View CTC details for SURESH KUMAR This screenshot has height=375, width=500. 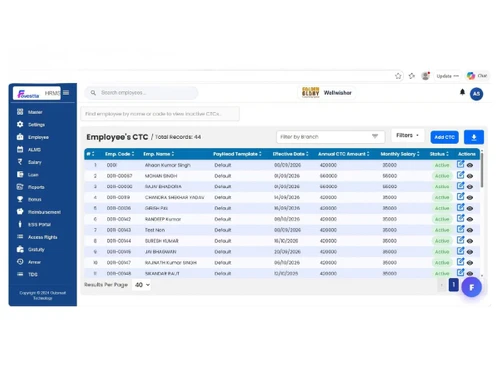coord(470,241)
